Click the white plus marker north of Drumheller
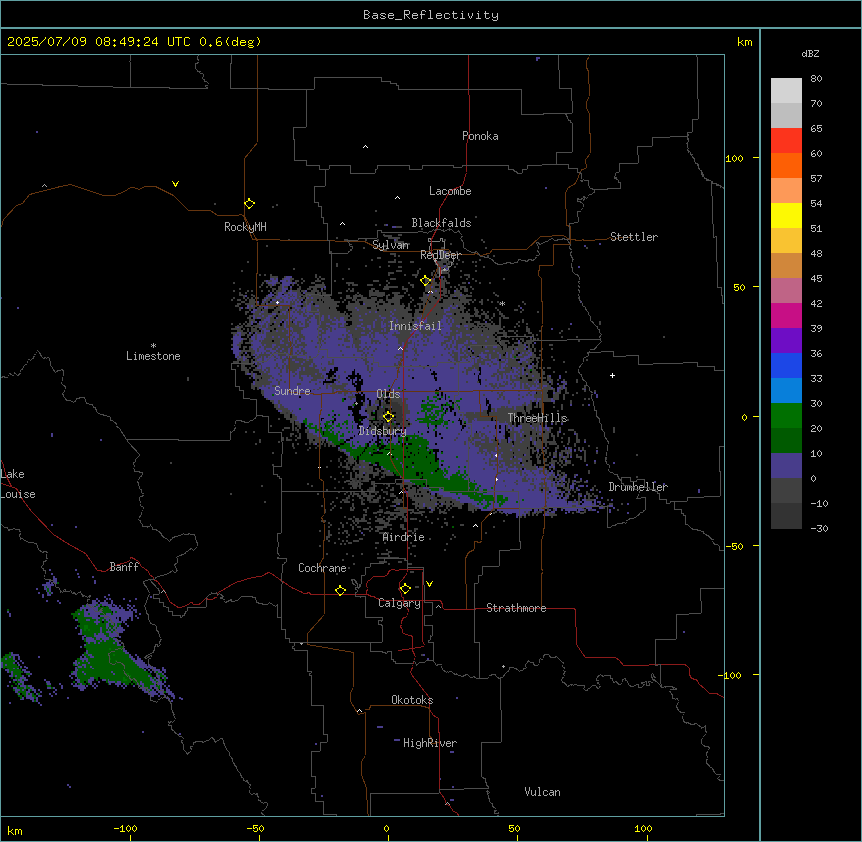 [x=612, y=375]
